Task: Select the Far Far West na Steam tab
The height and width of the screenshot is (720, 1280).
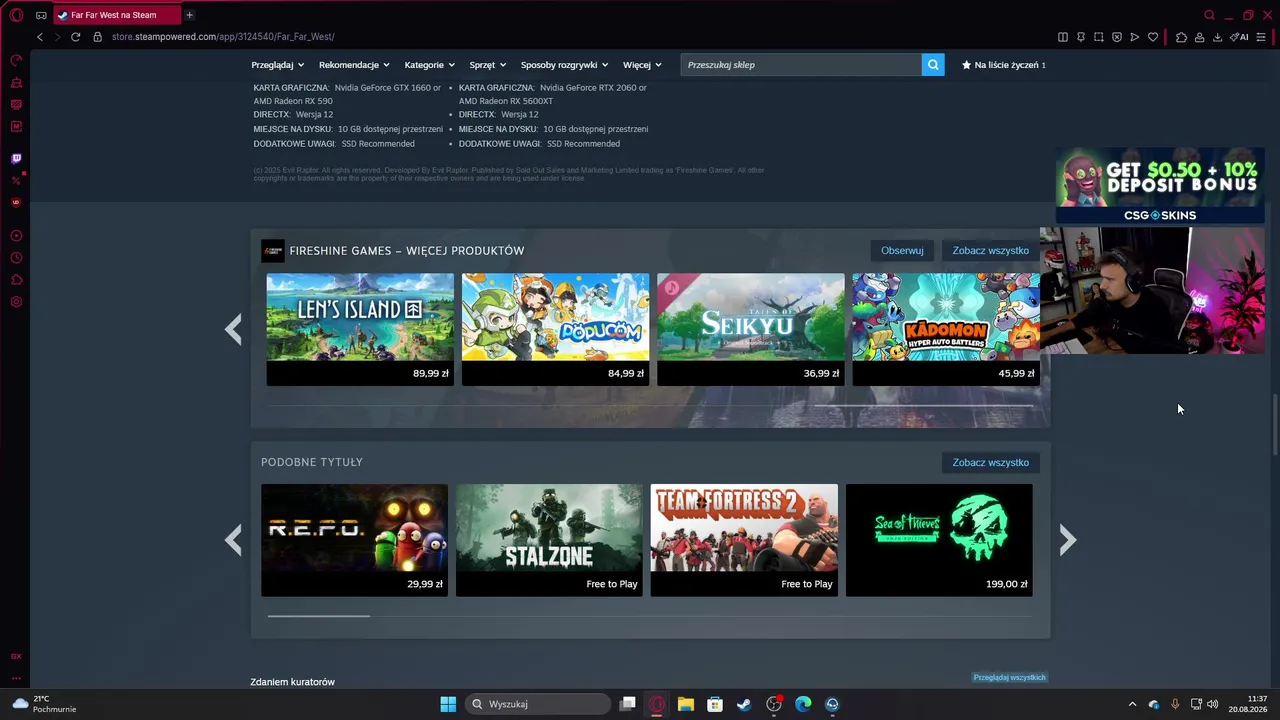Action: point(117,15)
